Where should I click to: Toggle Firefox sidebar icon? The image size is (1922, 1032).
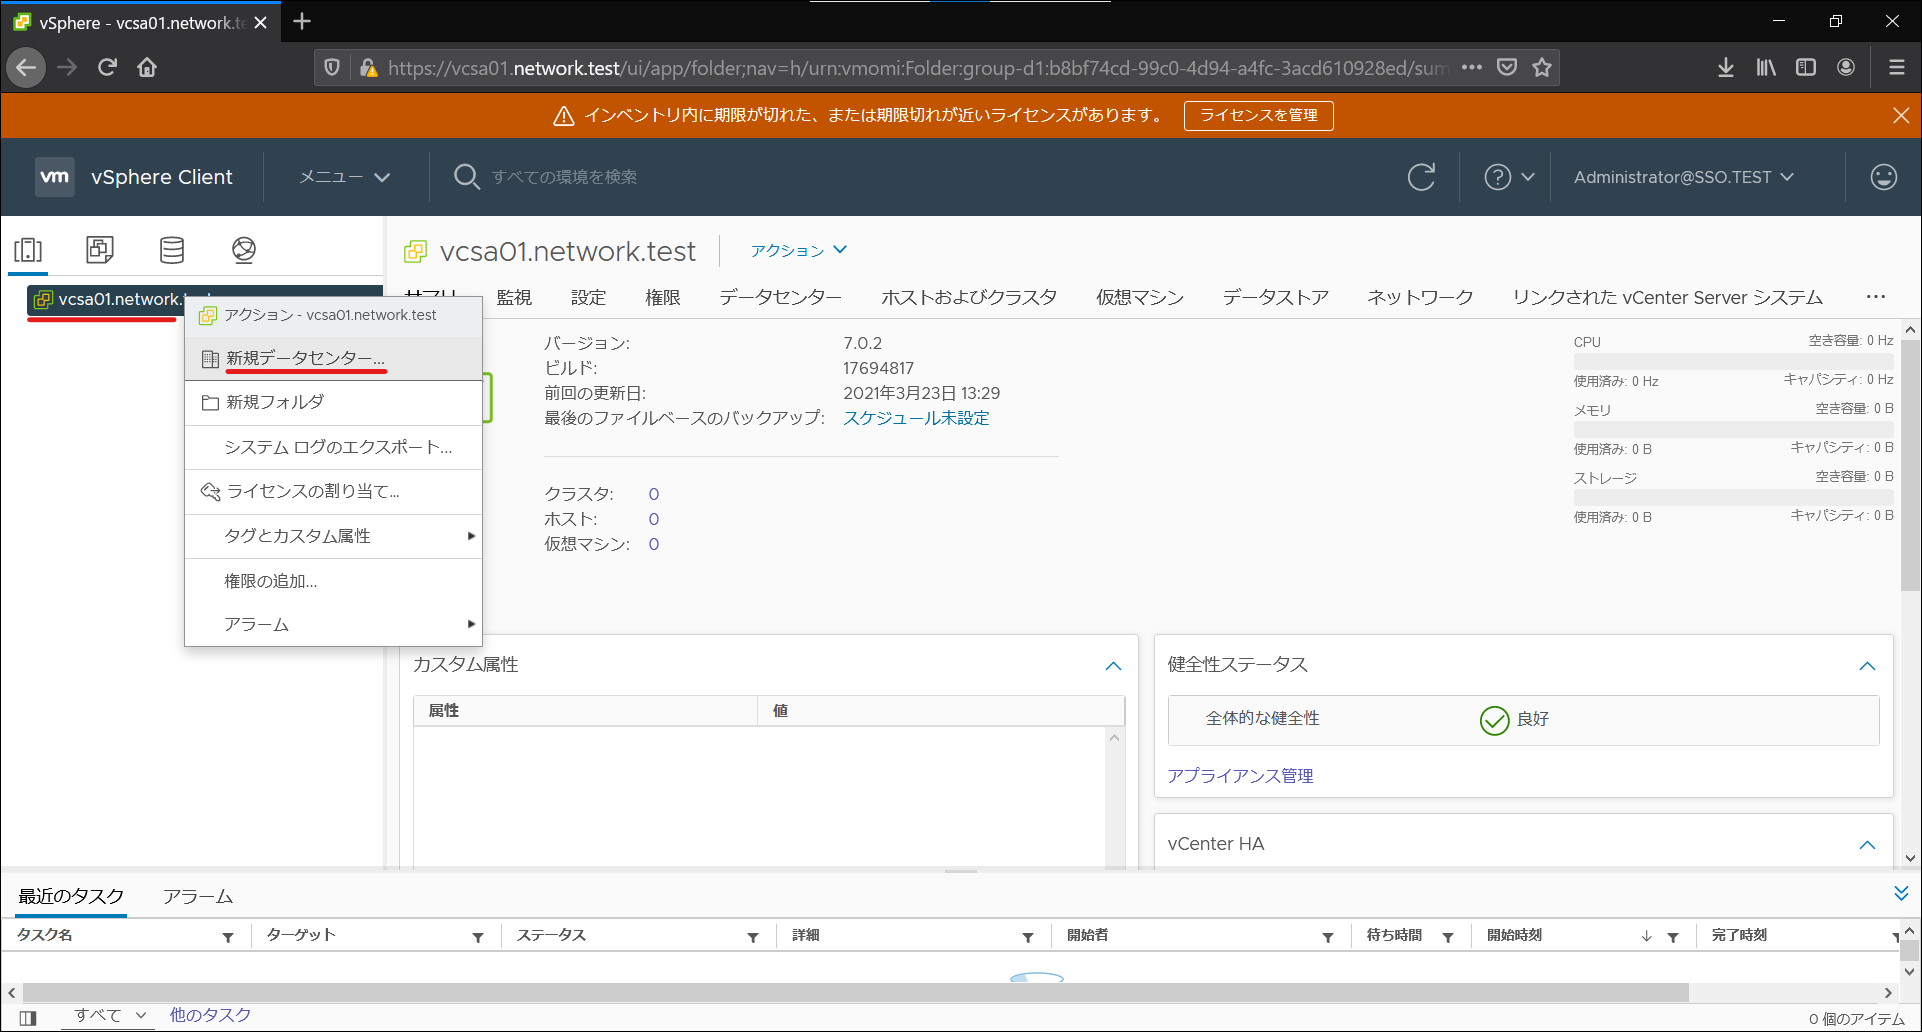point(1806,68)
